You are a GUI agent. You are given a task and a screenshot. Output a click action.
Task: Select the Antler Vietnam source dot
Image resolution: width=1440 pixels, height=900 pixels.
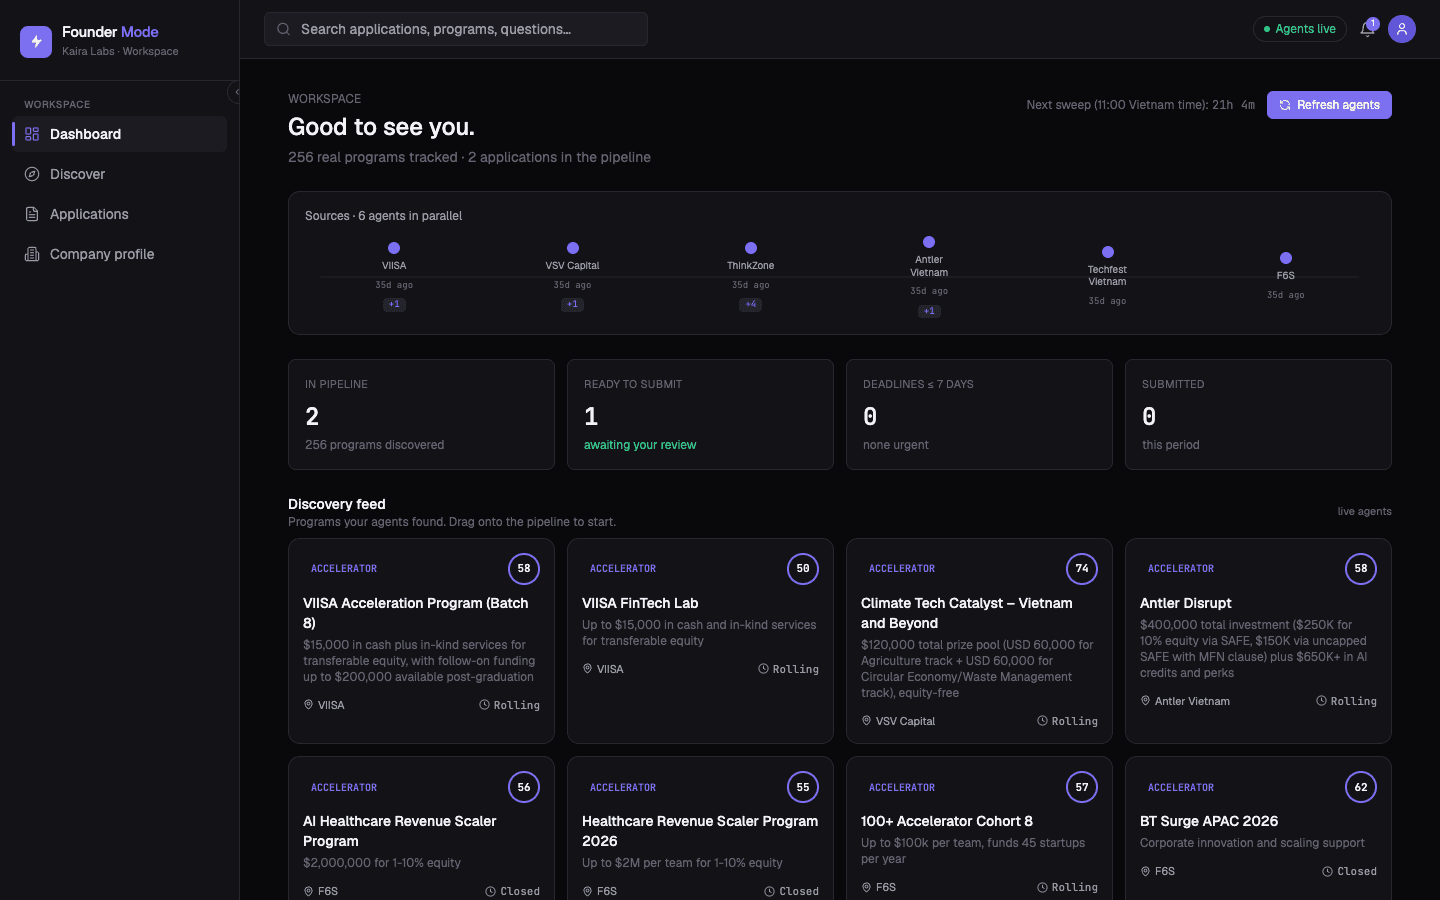(929, 242)
